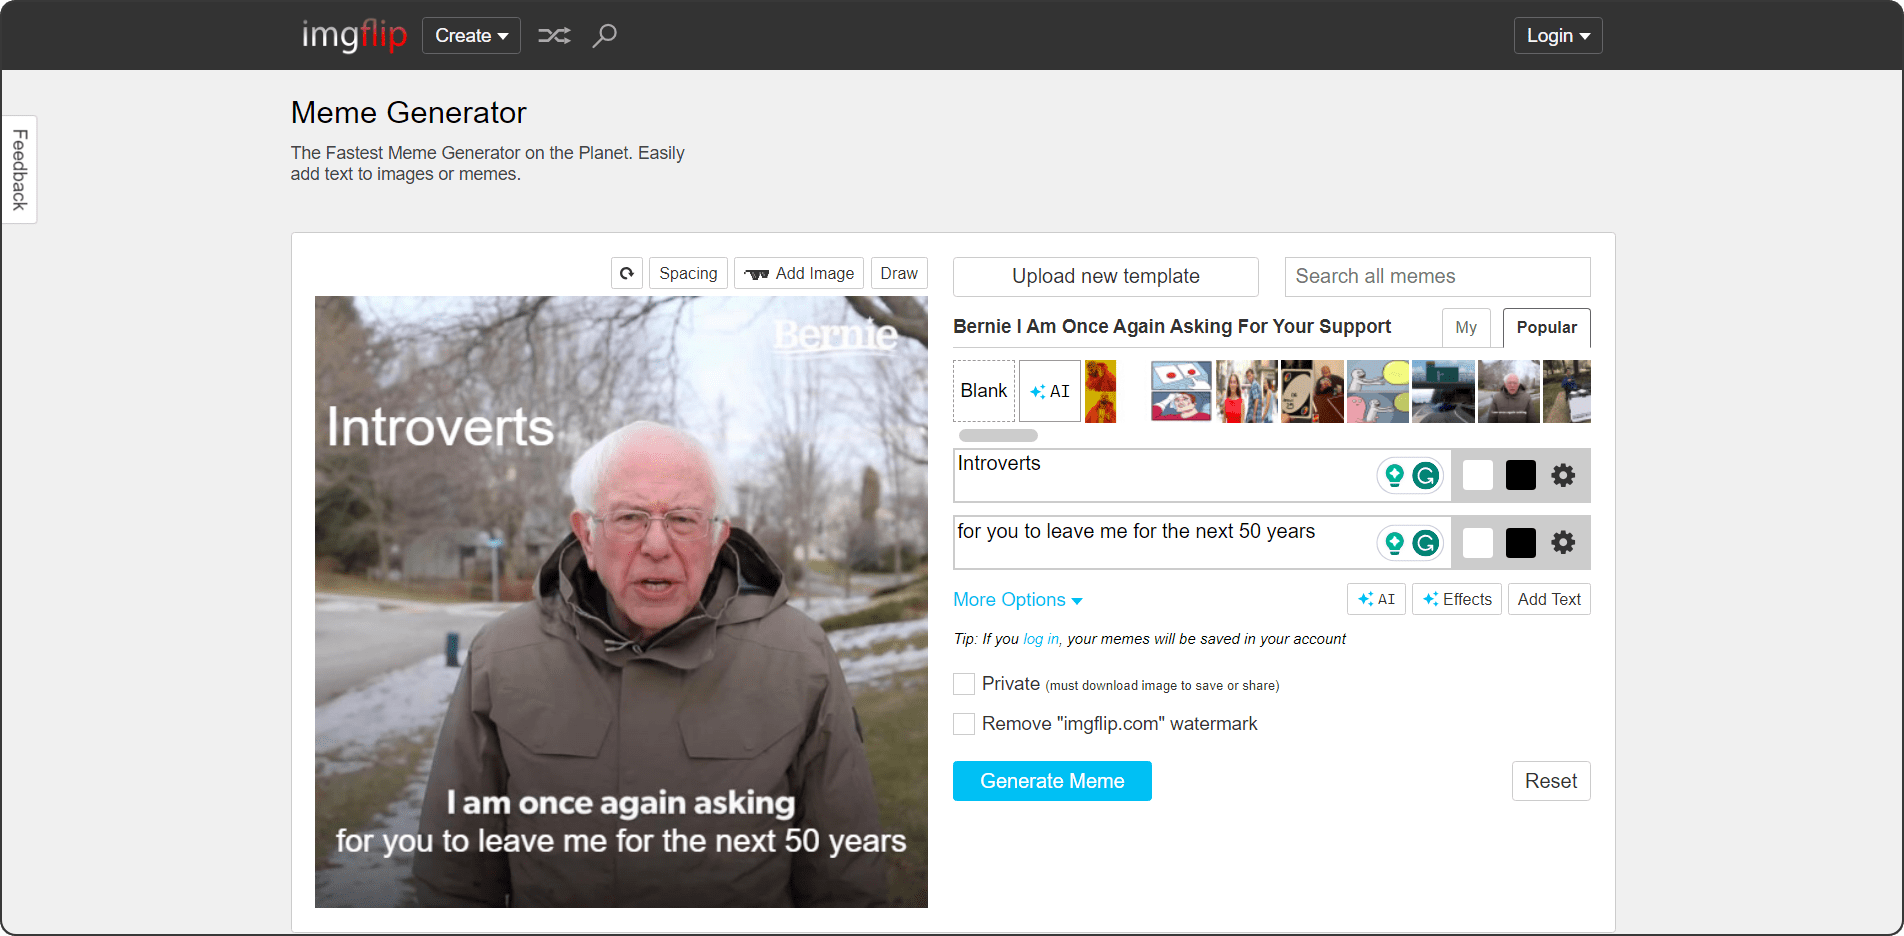Screen dimensions: 1904x936
Task: Open settings gear for Introverts text box
Action: (1563, 475)
